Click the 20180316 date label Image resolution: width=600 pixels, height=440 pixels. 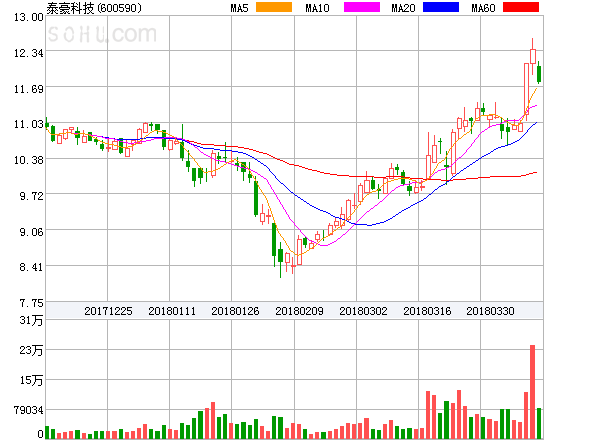(x=427, y=311)
